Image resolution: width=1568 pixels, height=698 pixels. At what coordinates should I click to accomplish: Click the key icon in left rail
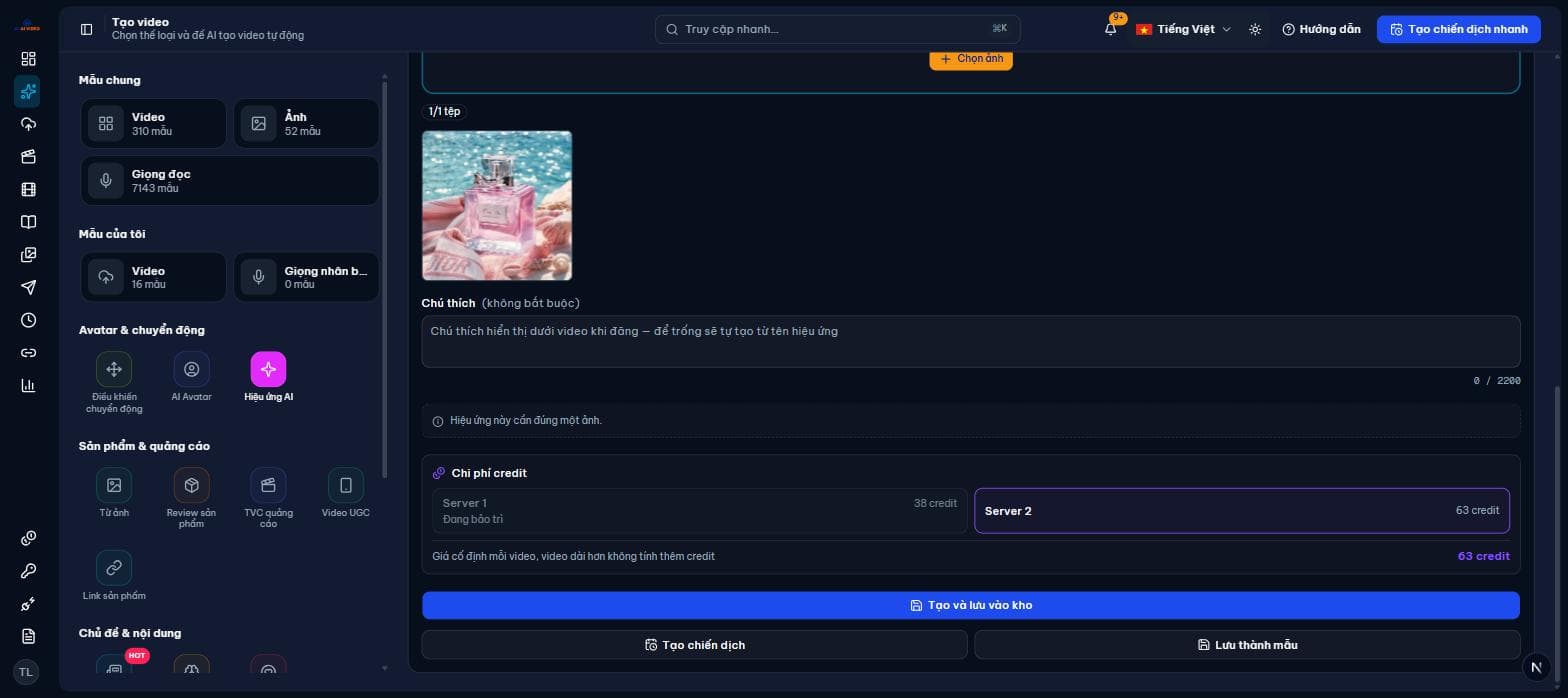pyautogui.click(x=28, y=571)
